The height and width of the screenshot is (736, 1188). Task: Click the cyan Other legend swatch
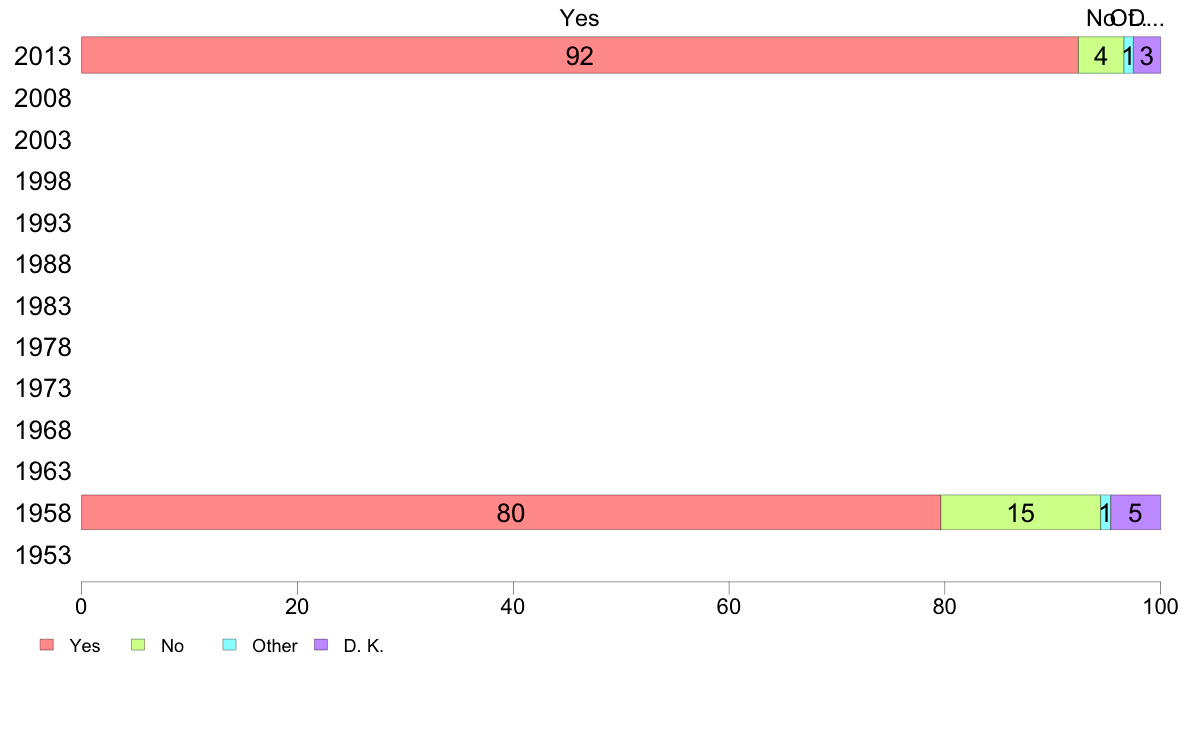pos(230,645)
